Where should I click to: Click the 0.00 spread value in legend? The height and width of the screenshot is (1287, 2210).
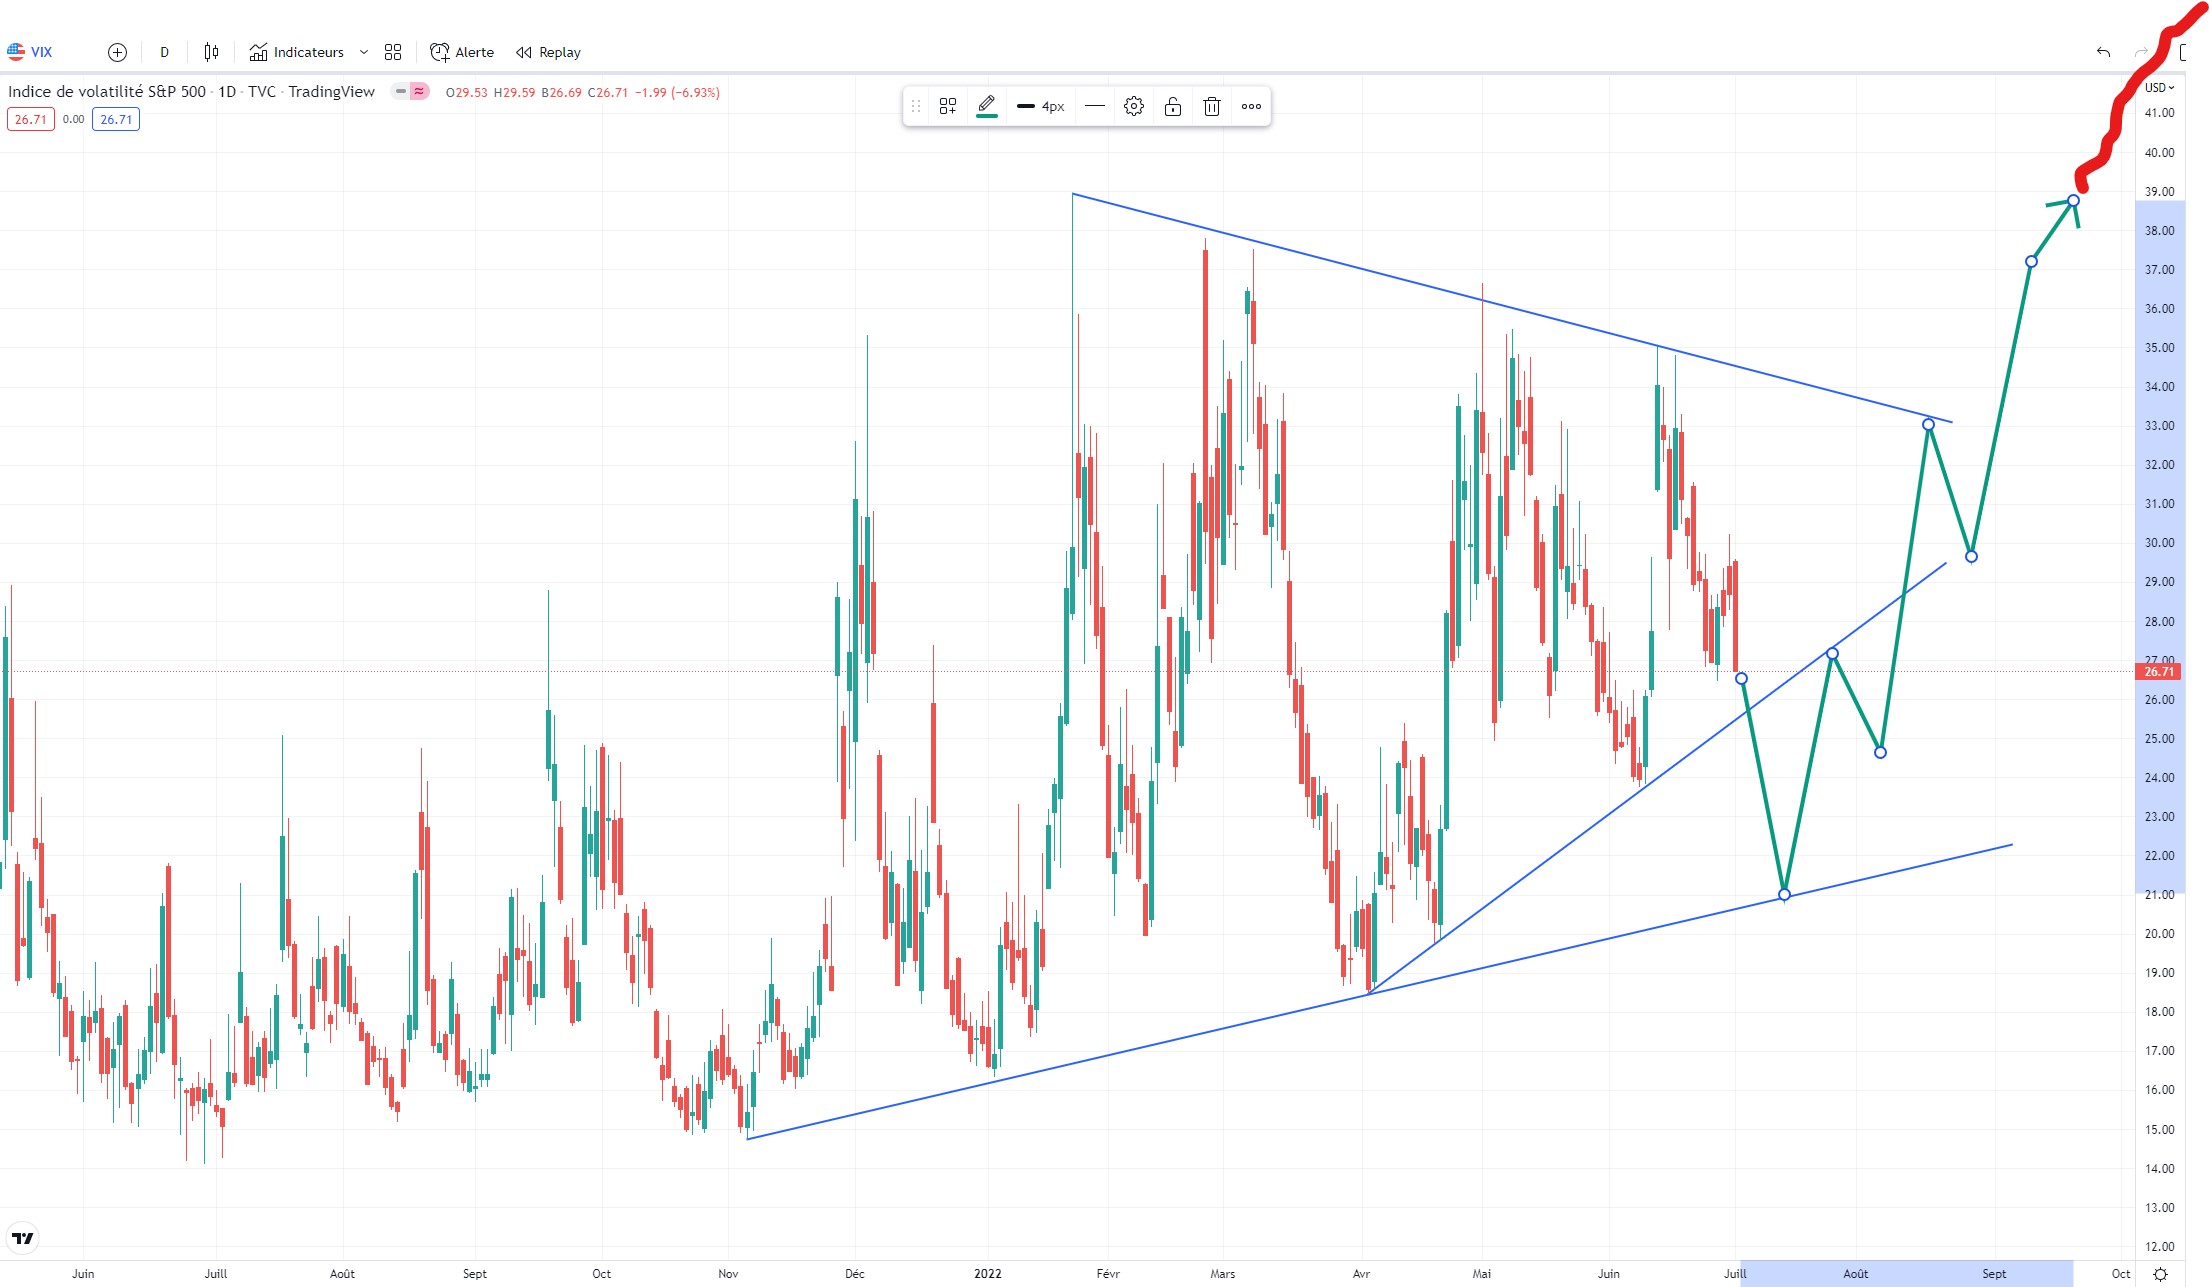tap(73, 119)
